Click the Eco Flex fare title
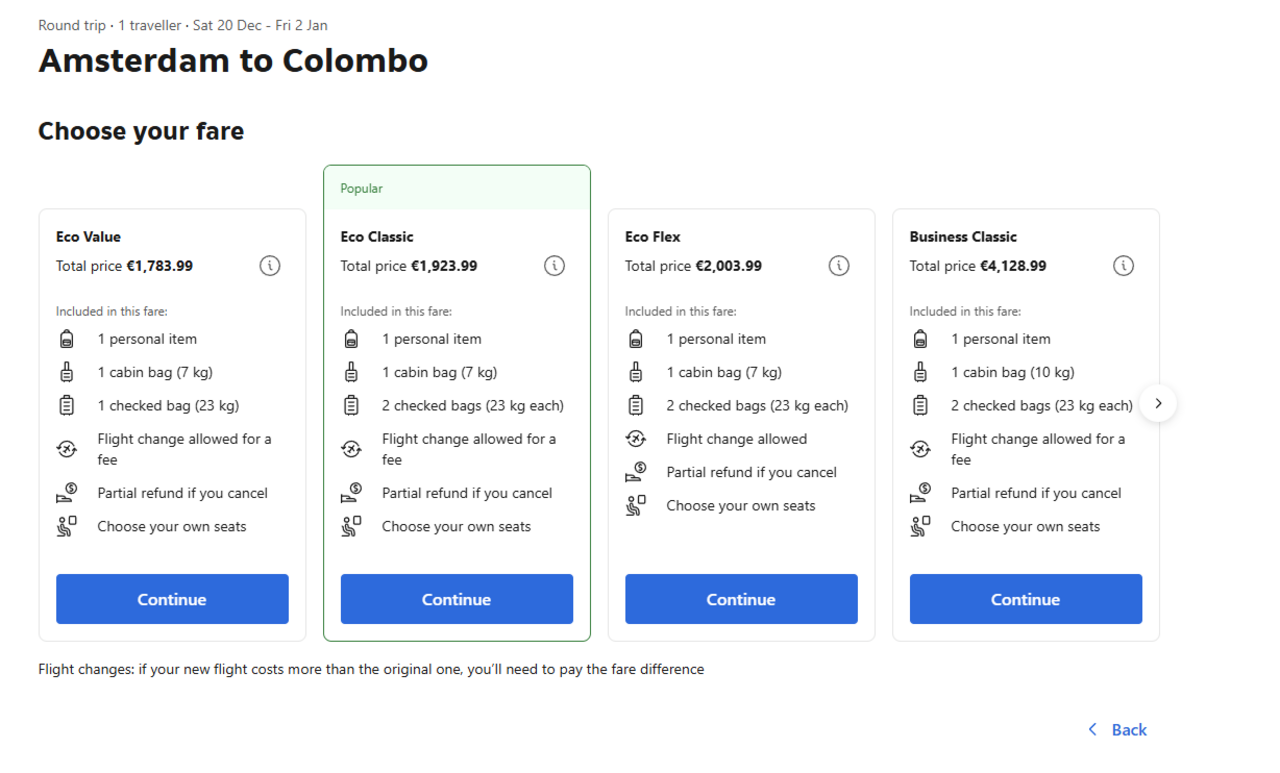The height and width of the screenshot is (773, 1280). pos(653,237)
